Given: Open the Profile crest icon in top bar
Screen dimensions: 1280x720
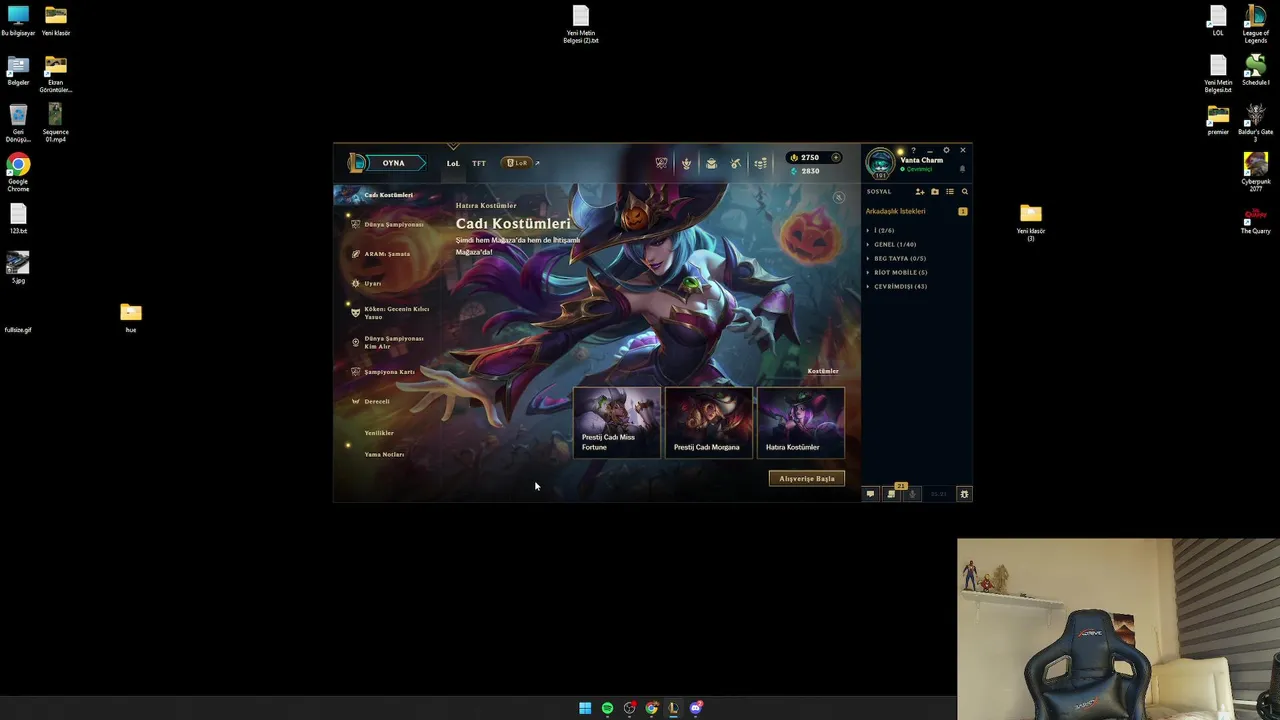Looking at the screenshot, I should tap(686, 163).
